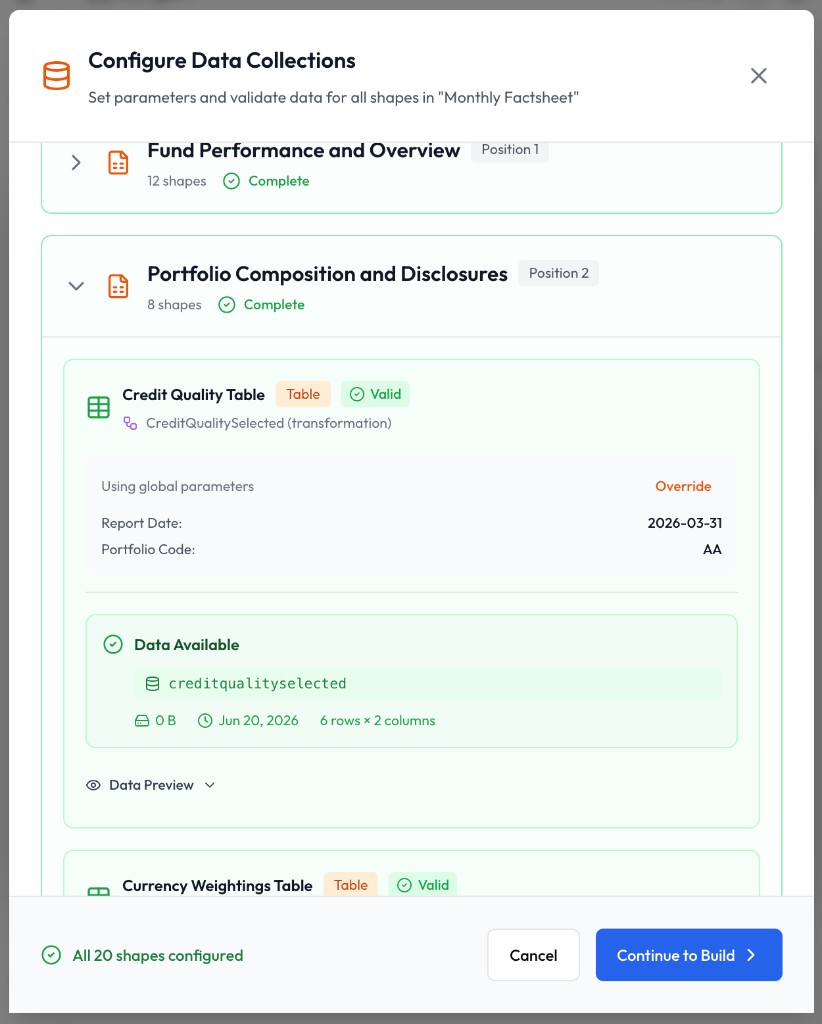The height and width of the screenshot is (1024, 822).
Task: Click the Report Date value 2026-03-31
Action: 684,523
